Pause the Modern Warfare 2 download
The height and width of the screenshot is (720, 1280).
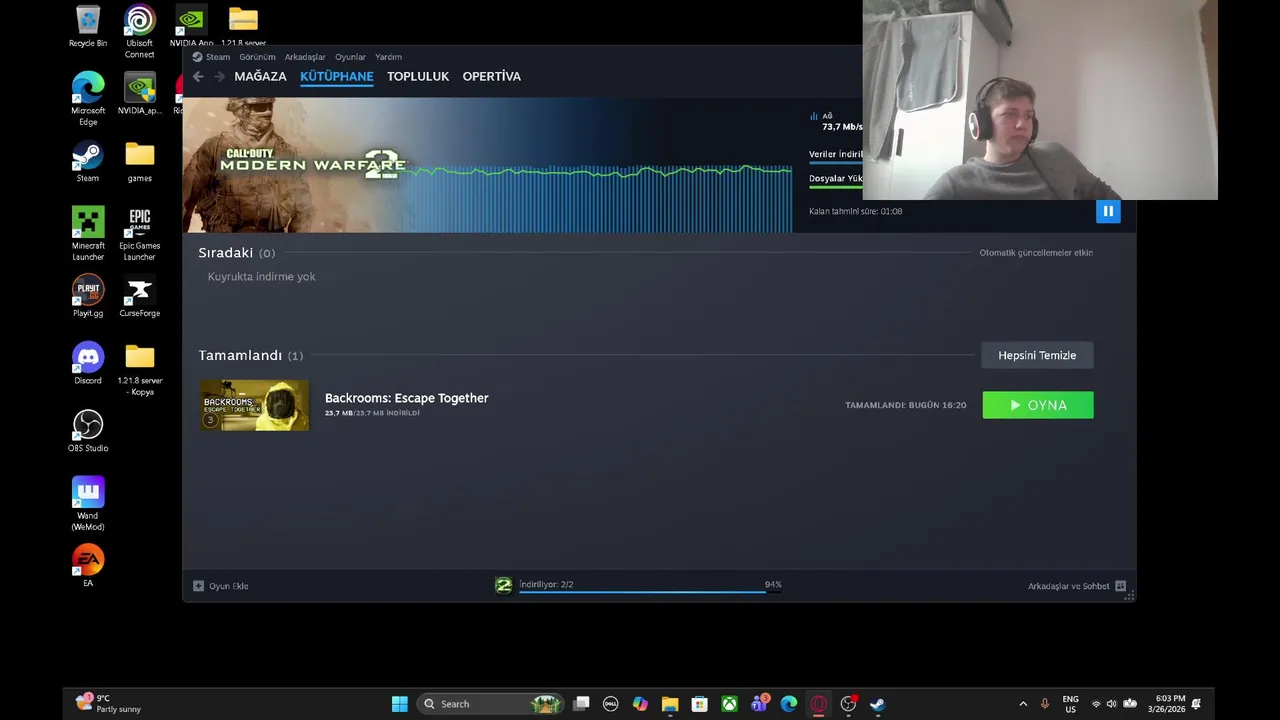tap(1108, 211)
